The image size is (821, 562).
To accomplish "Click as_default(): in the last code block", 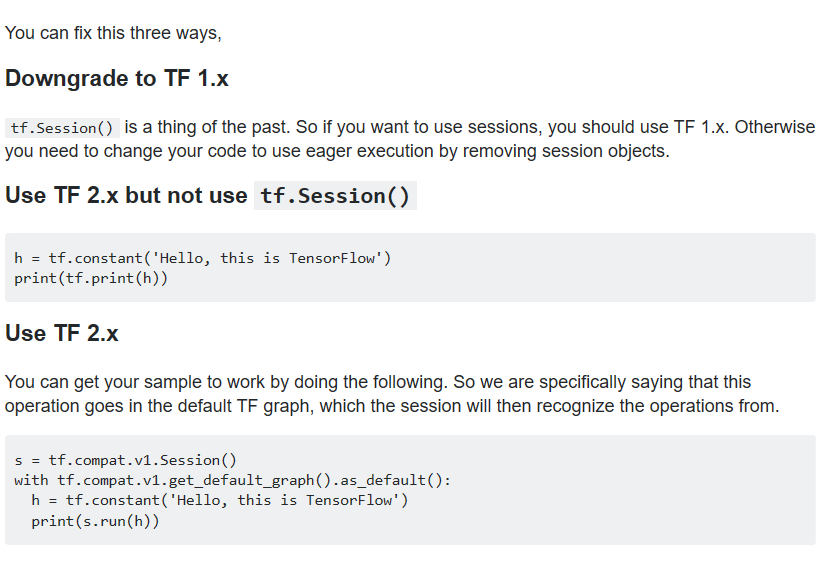I will pyautogui.click(x=408, y=480).
